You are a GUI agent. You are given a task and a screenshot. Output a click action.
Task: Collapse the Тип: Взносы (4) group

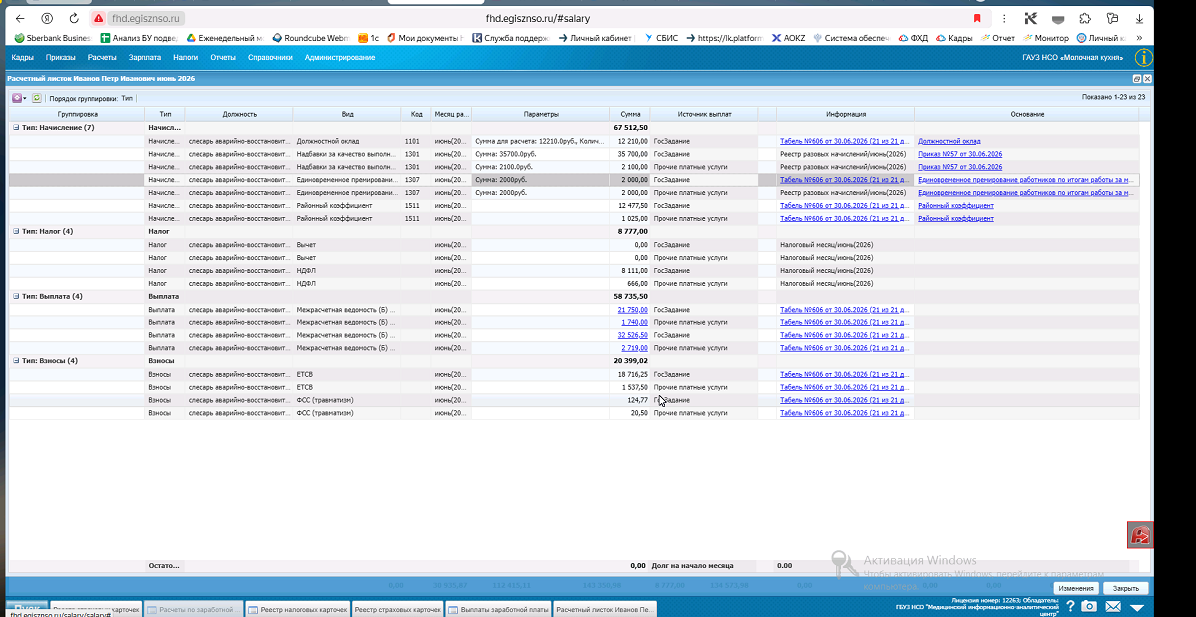point(16,361)
